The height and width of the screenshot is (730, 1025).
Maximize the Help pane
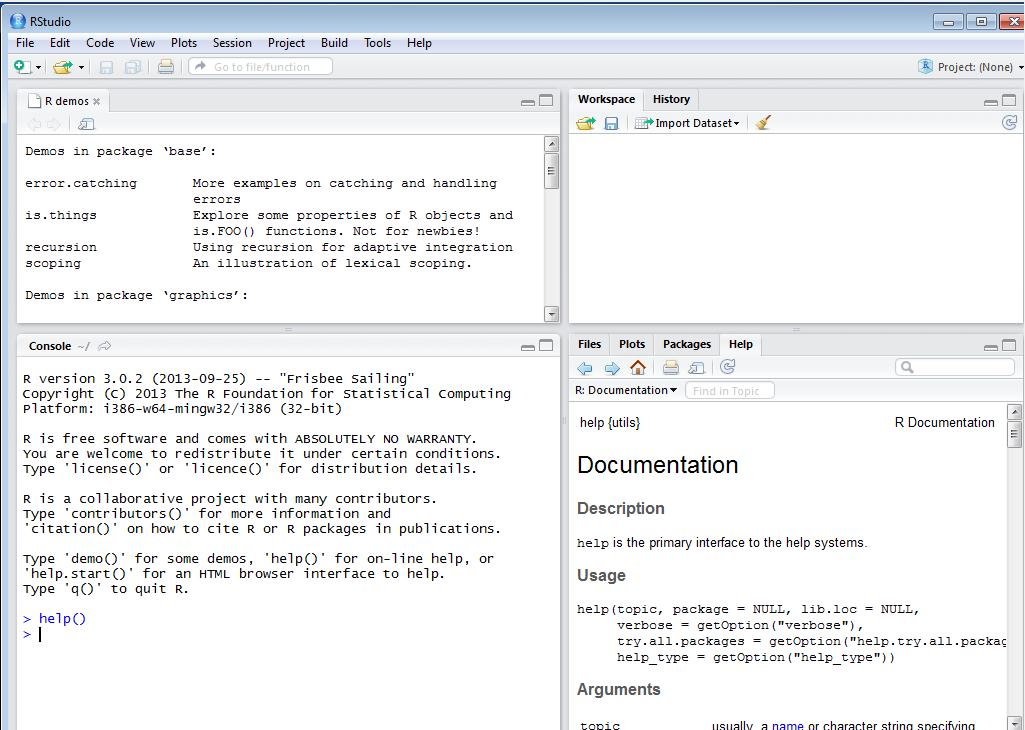[1009, 345]
